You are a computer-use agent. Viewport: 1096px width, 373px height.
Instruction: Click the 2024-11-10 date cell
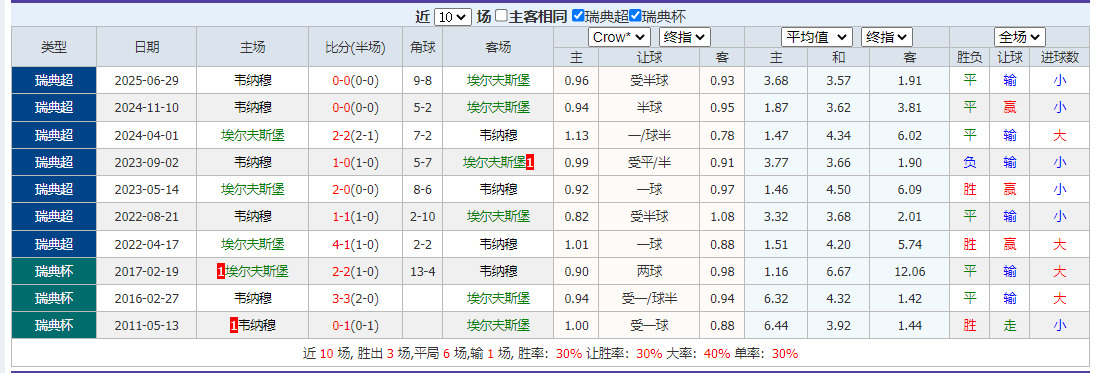(147, 108)
